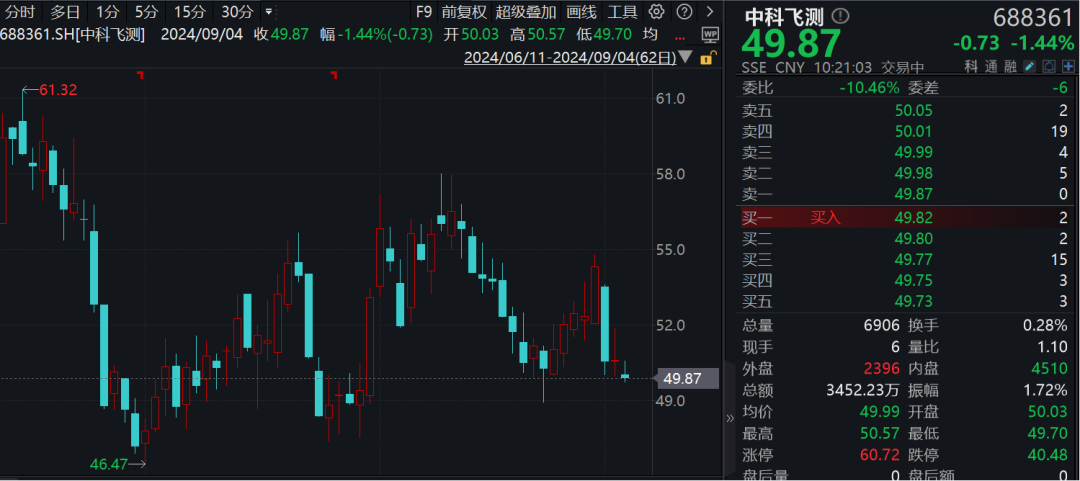Screen dimensions: 1080x481
Task: Click the 总额 value 3452.23万
Action: pyautogui.click(x=863, y=391)
